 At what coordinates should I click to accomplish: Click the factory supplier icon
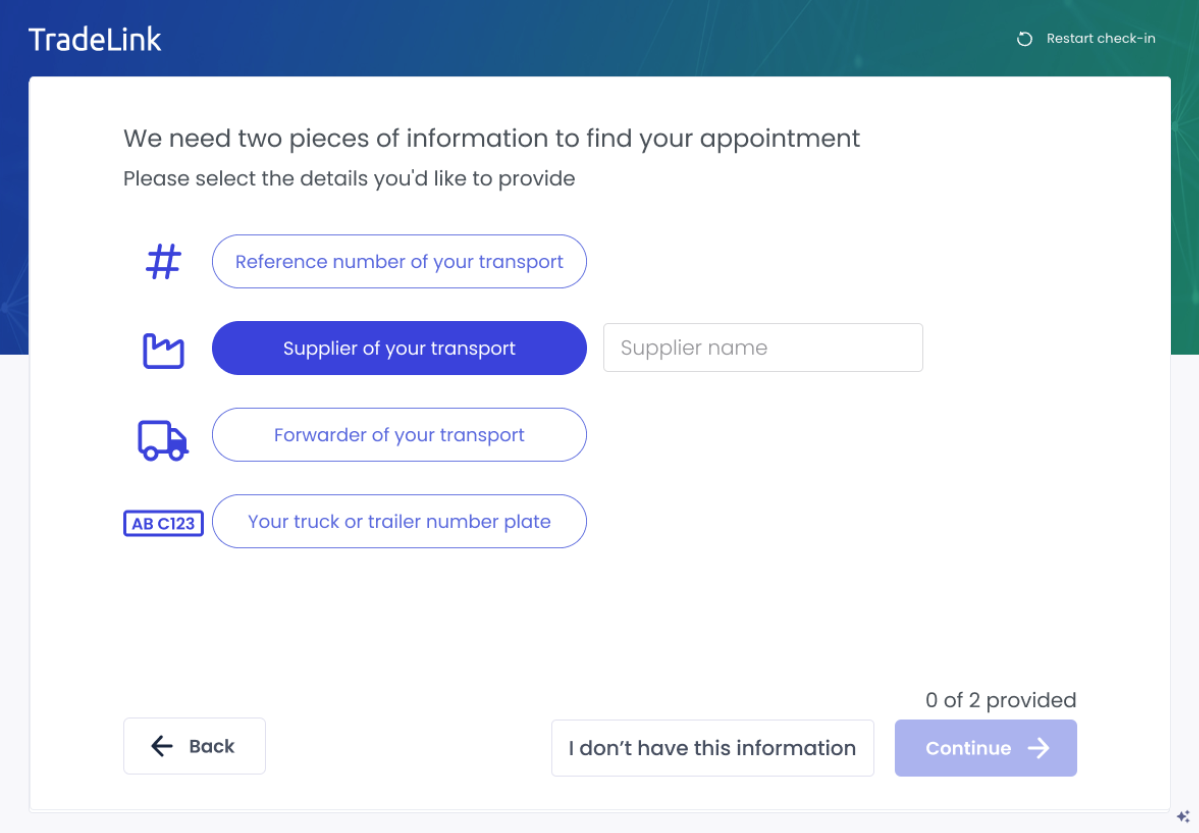(x=164, y=349)
